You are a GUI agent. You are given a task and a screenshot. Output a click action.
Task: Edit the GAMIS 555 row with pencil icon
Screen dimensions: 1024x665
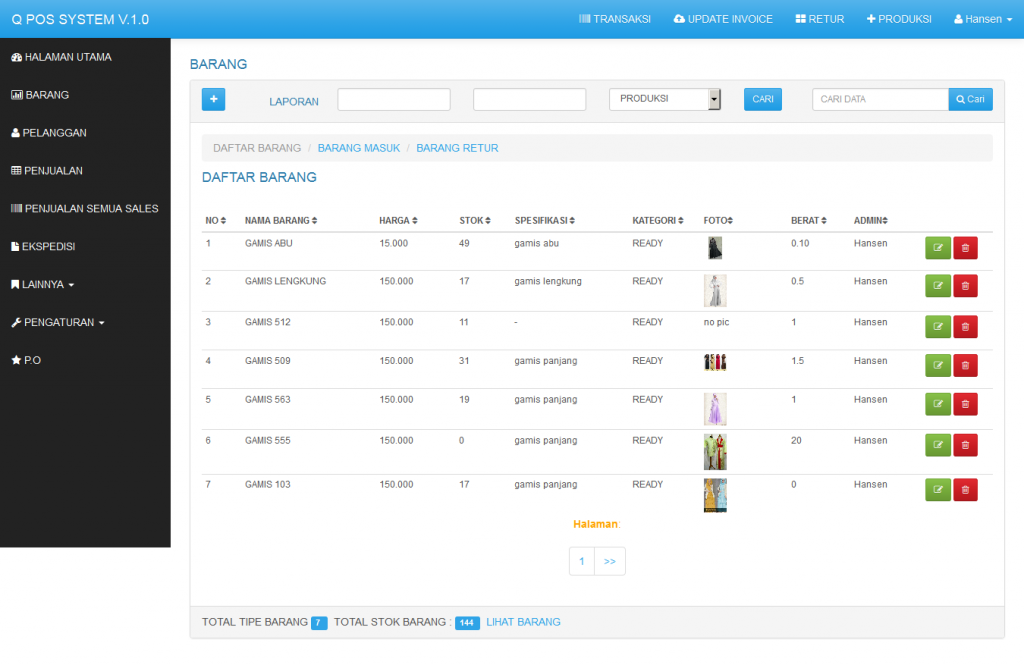click(x=938, y=445)
